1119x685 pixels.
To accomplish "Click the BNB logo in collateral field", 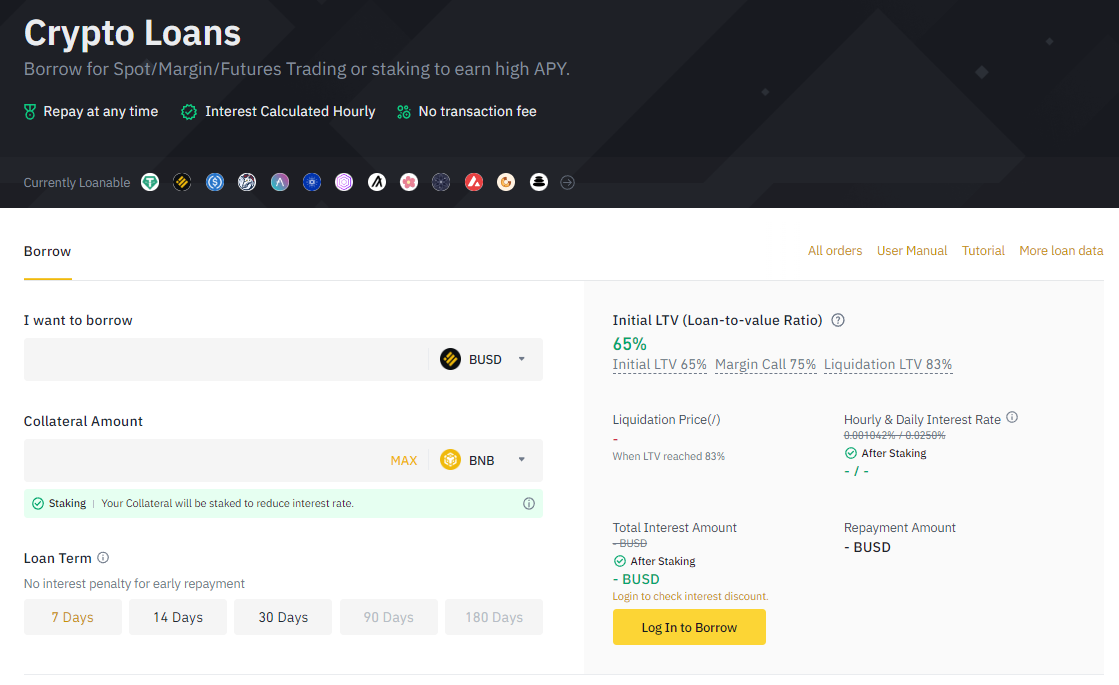I will pos(450,460).
